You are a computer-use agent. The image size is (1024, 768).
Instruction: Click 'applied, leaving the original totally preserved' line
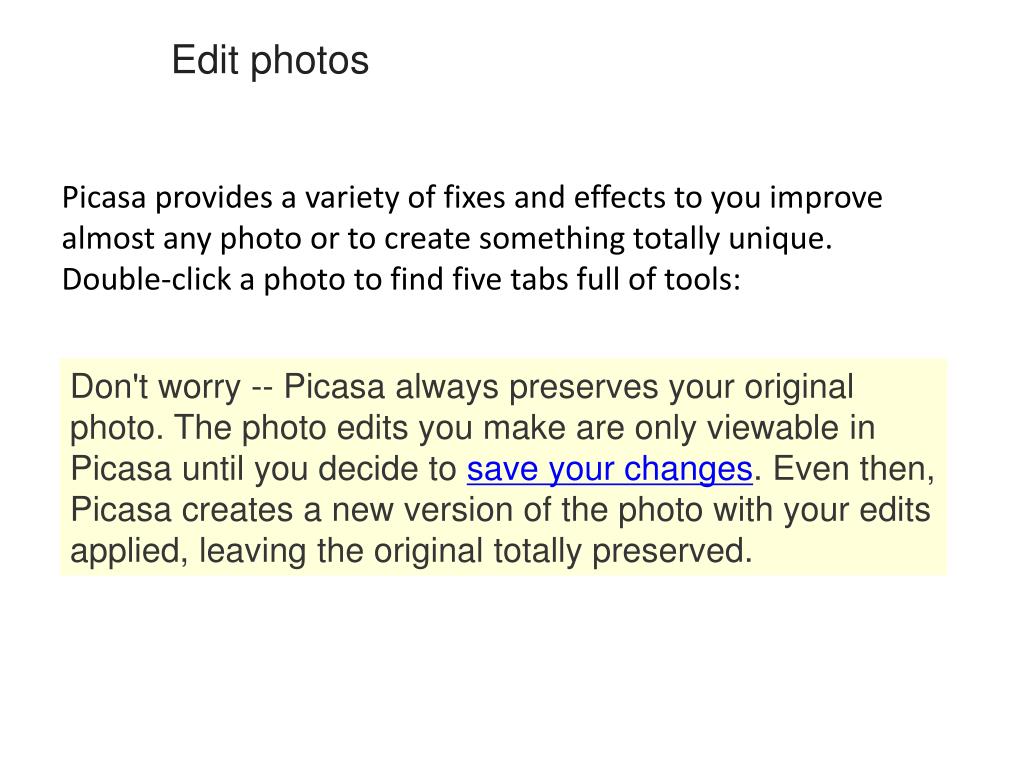coord(411,551)
